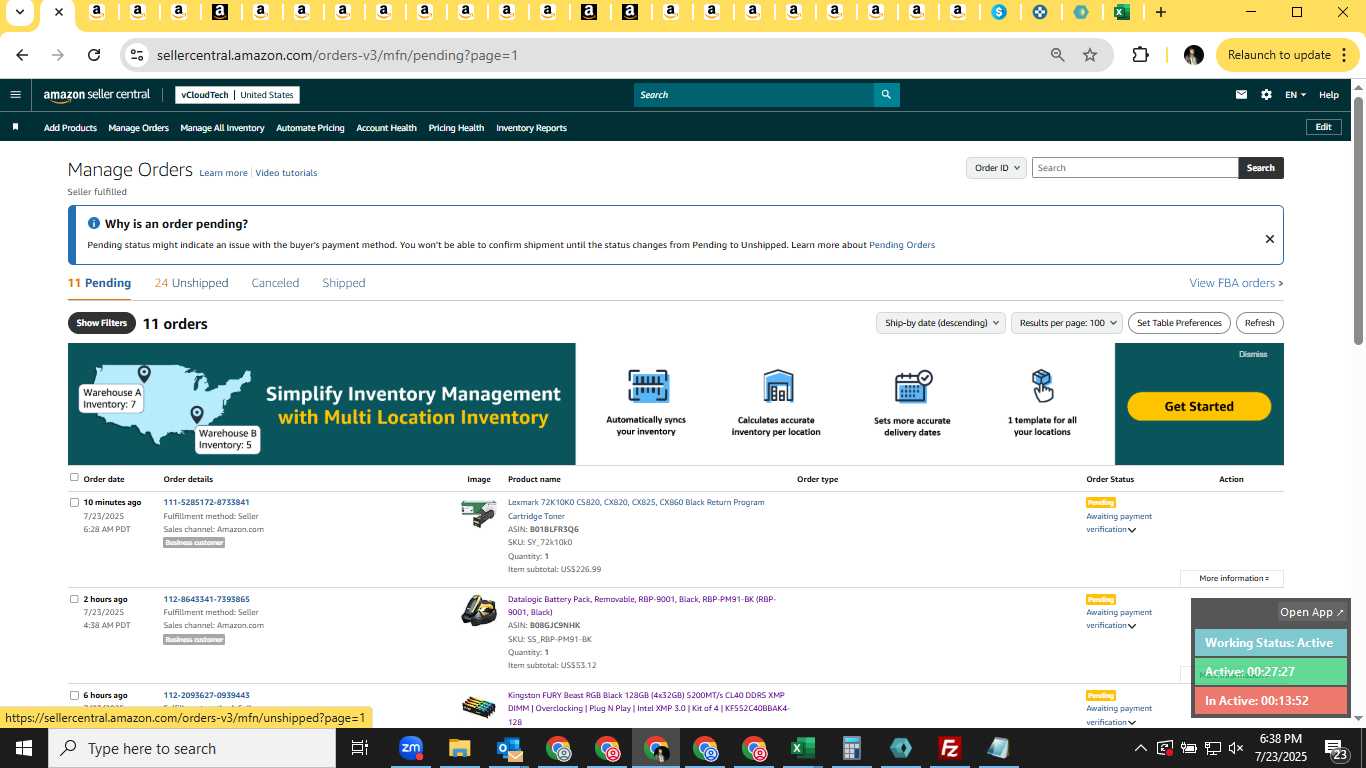Go back with the browser back arrow

22,55
